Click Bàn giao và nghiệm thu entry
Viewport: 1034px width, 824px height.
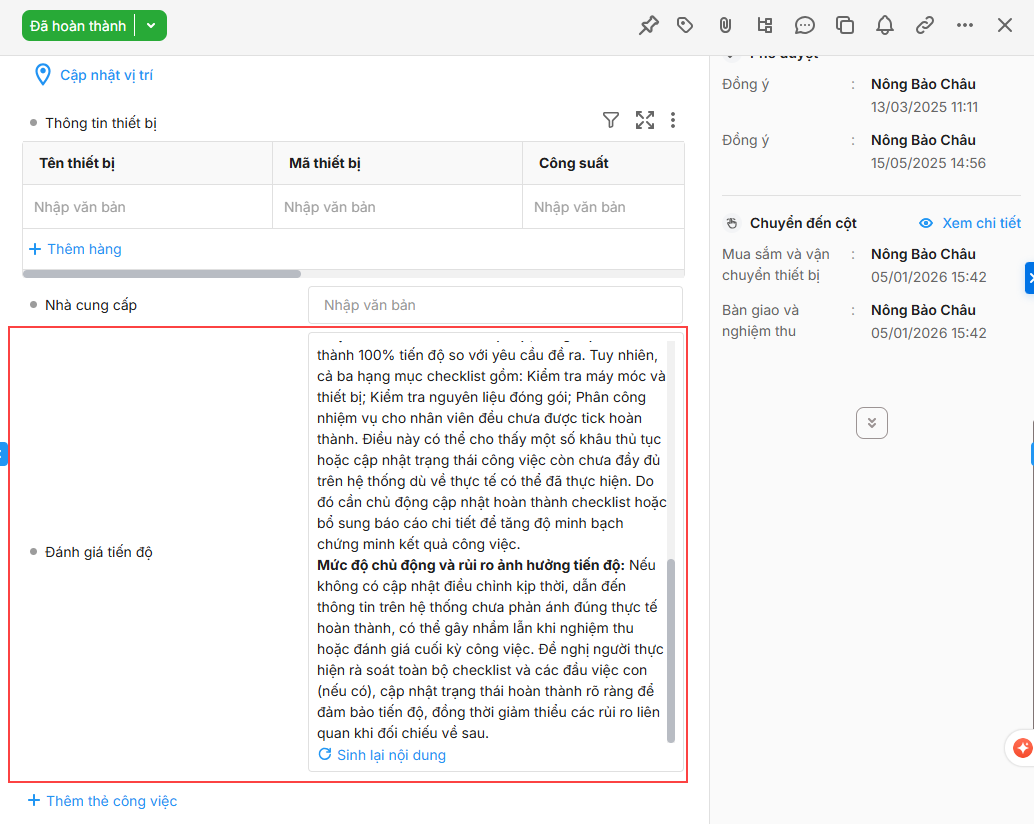pos(760,320)
